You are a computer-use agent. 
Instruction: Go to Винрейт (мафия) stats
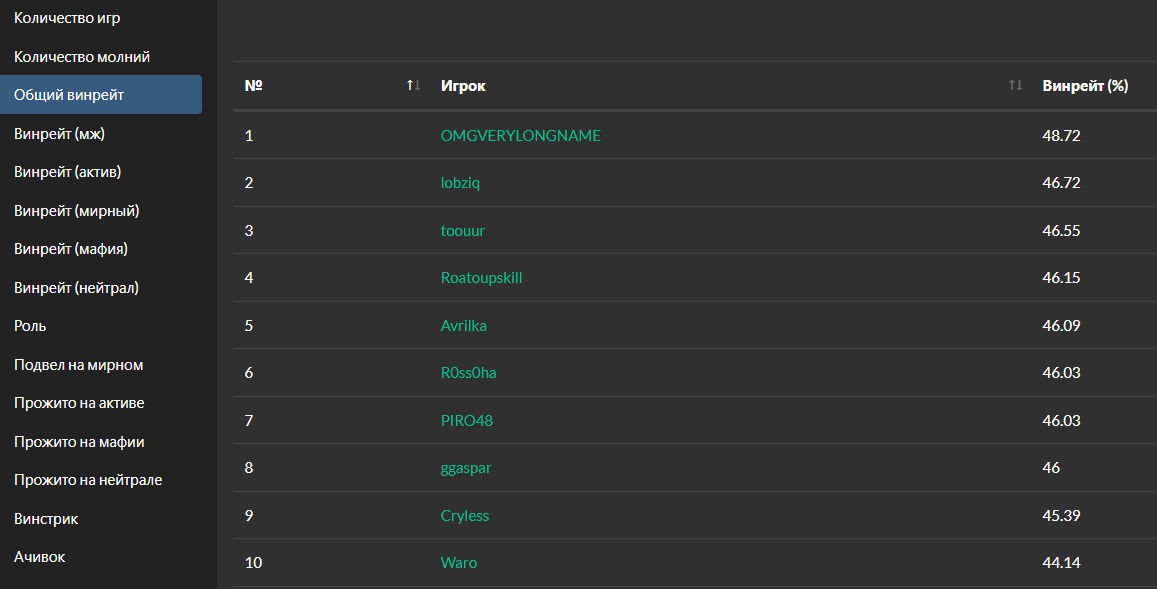[71, 249]
